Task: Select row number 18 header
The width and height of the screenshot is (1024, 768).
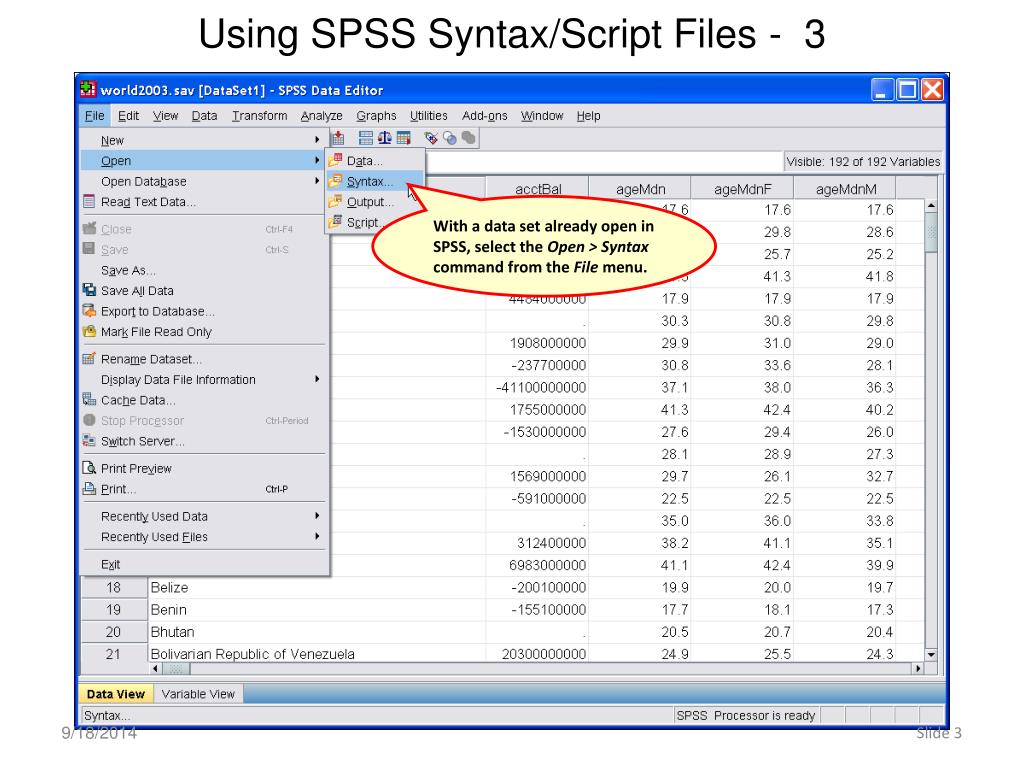Action: pyautogui.click(x=114, y=588)
